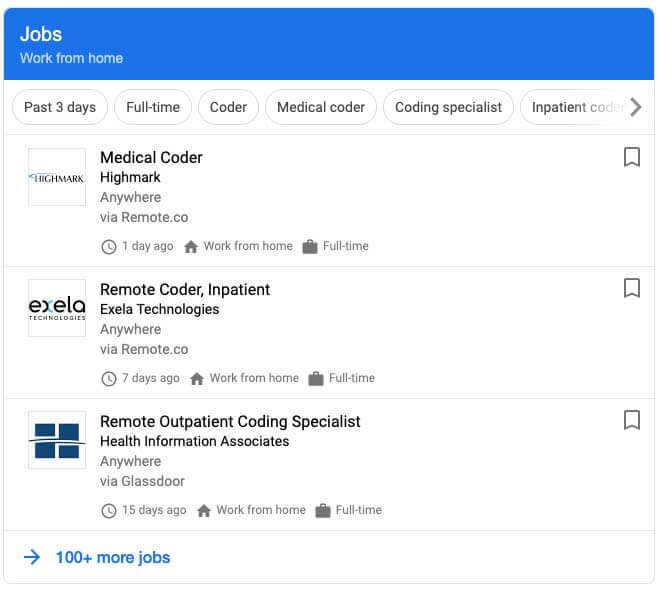Click the arrow icon beside more jobs
660x590 pixels.
coord(32,558)
